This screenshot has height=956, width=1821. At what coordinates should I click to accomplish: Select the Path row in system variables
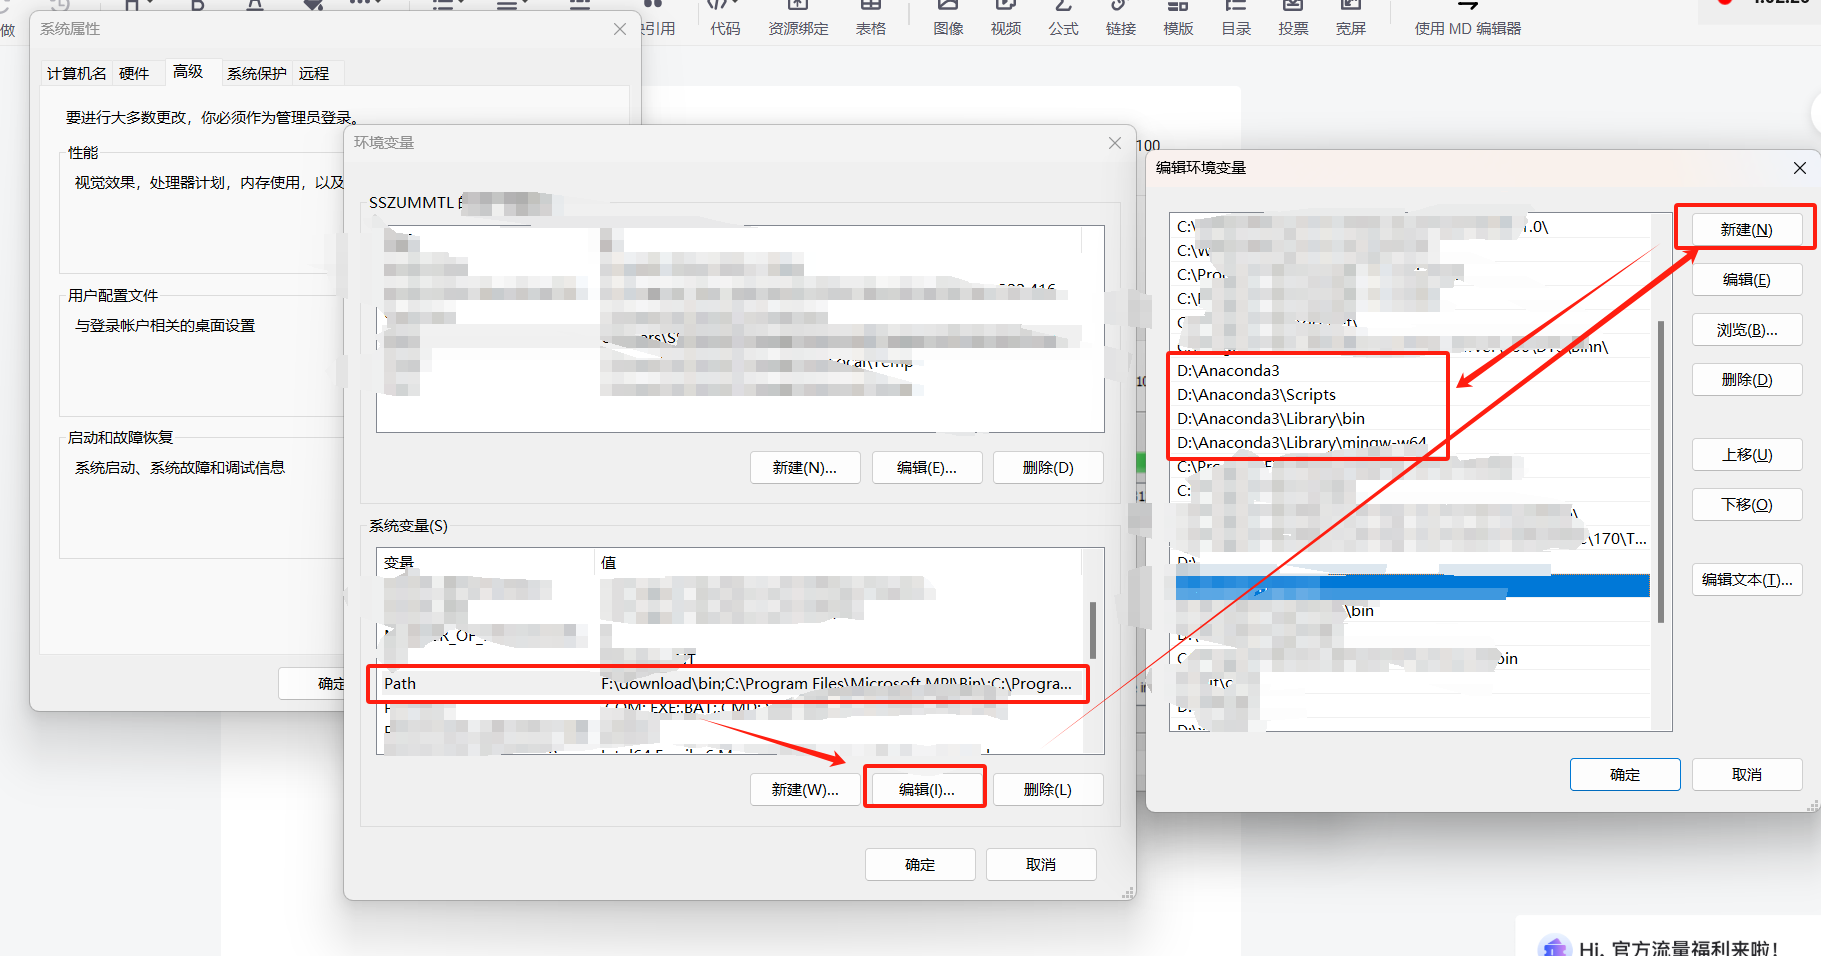click(730, 684)
